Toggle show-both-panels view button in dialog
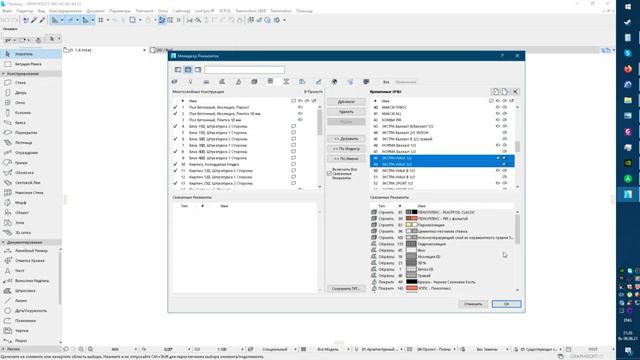 pos(188,70)
